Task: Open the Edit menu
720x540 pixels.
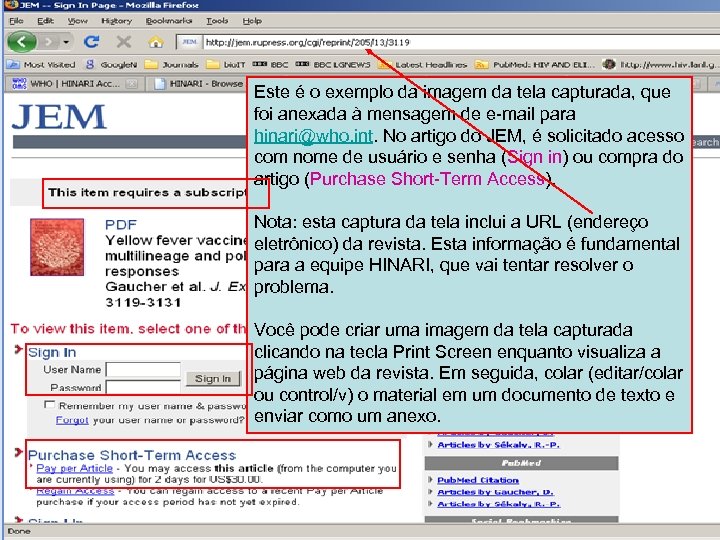Action: click(x=45, y=21)
